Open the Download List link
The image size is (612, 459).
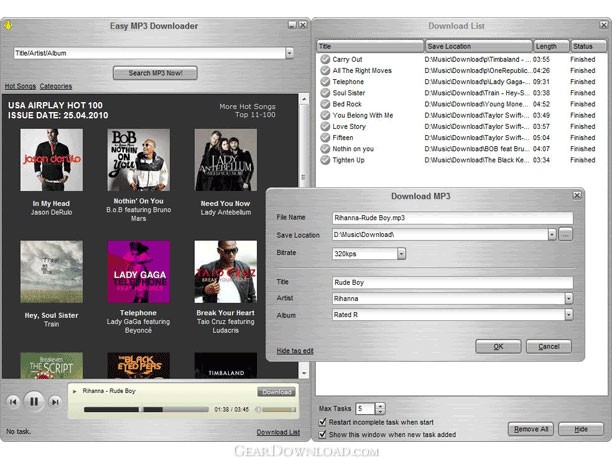278,432
